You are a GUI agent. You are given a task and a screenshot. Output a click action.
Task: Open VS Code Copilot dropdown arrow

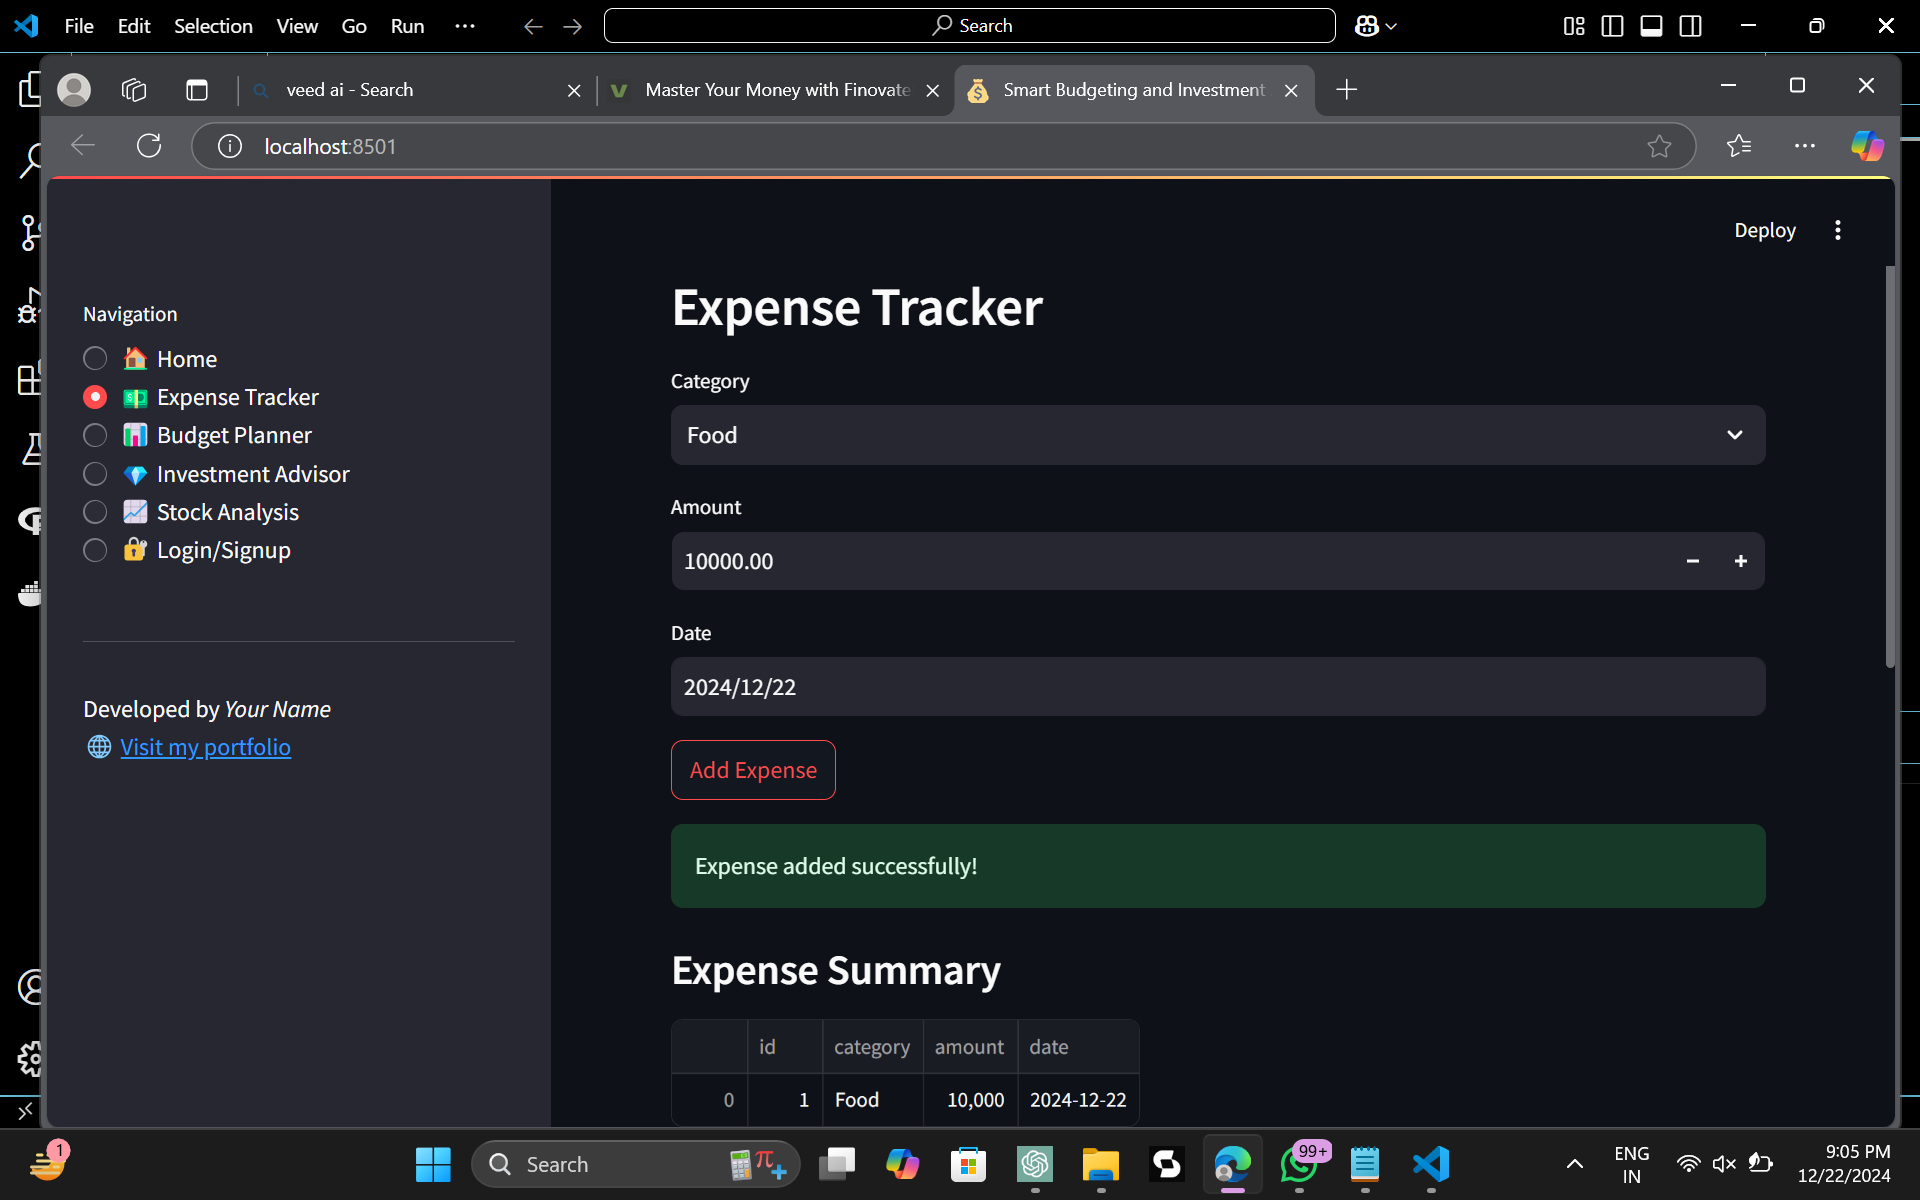(x=1391, y=26)
